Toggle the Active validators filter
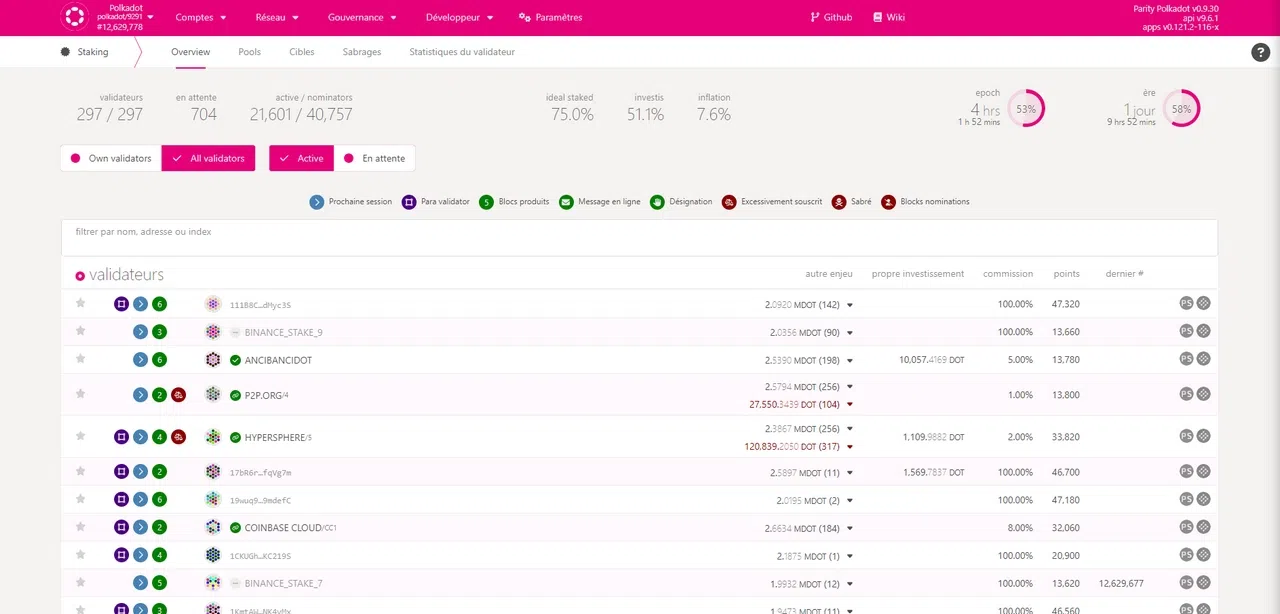The image size is (1280, 614). click(x=301, y=158)
